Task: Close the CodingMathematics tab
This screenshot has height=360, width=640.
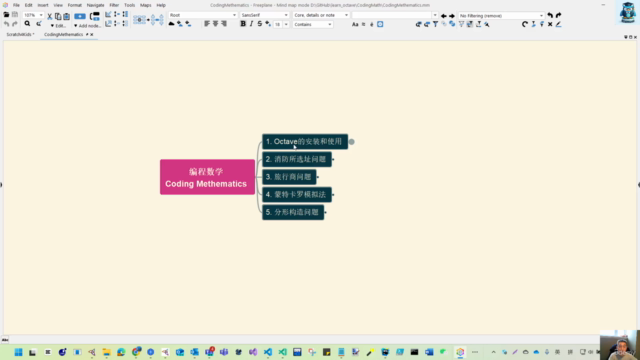Action: [x=92, y=35]
